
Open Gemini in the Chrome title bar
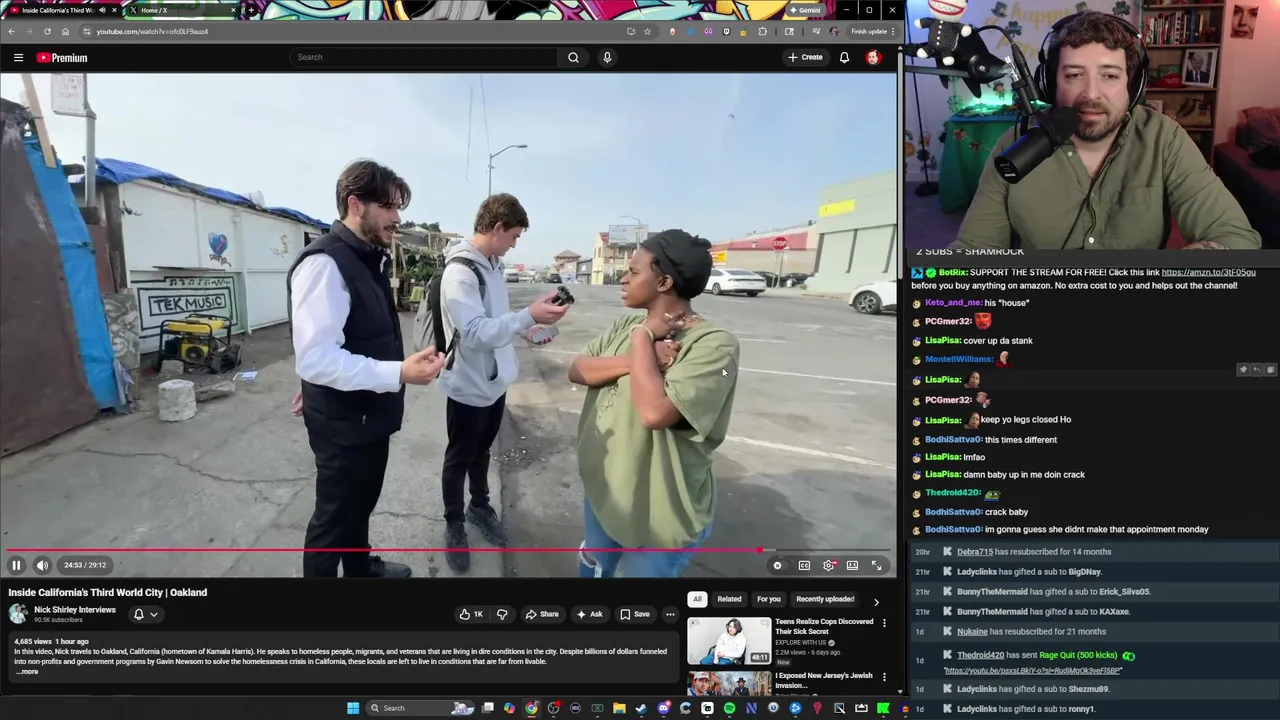[804, 10]
